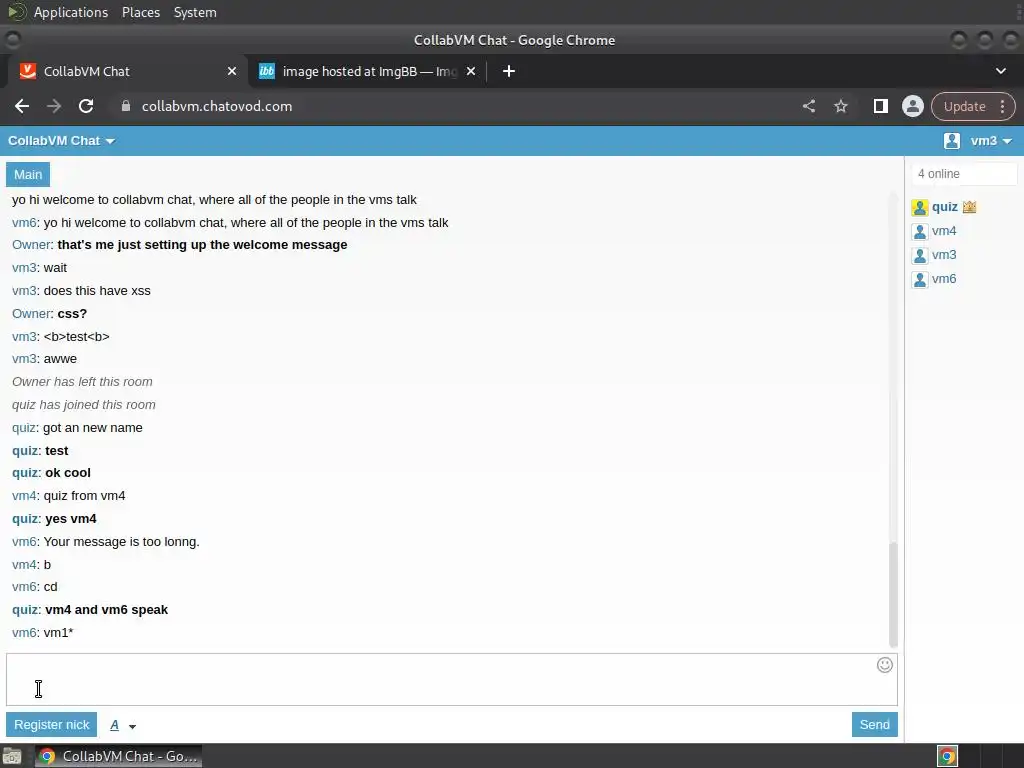Open the tab search chevron

click(x=1000, y=71)
